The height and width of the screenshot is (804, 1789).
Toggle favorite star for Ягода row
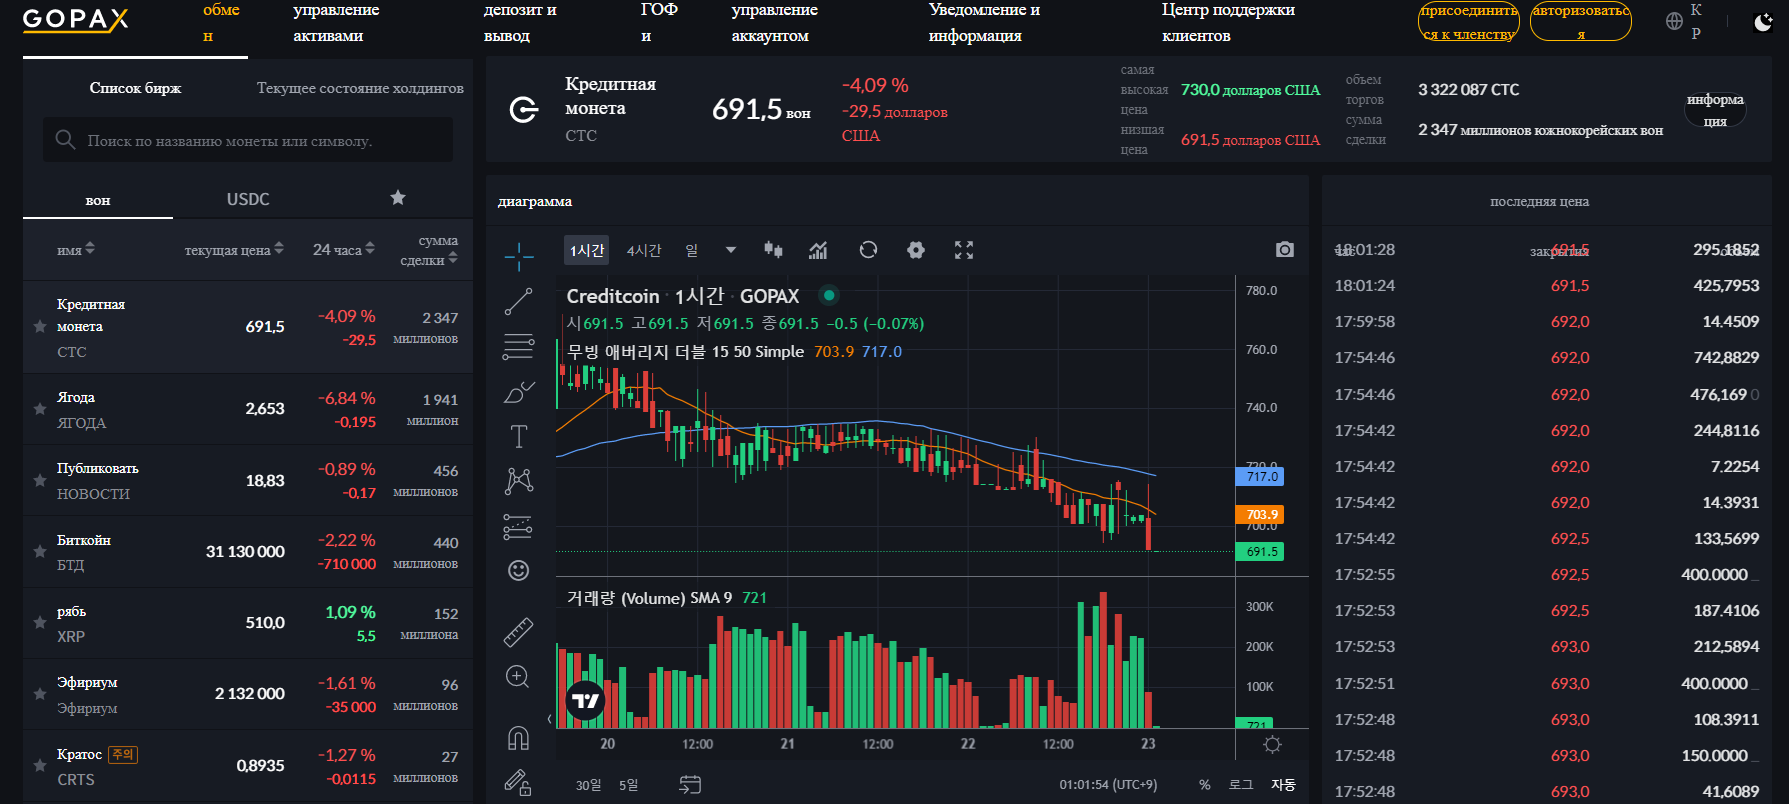coord(40,409)
